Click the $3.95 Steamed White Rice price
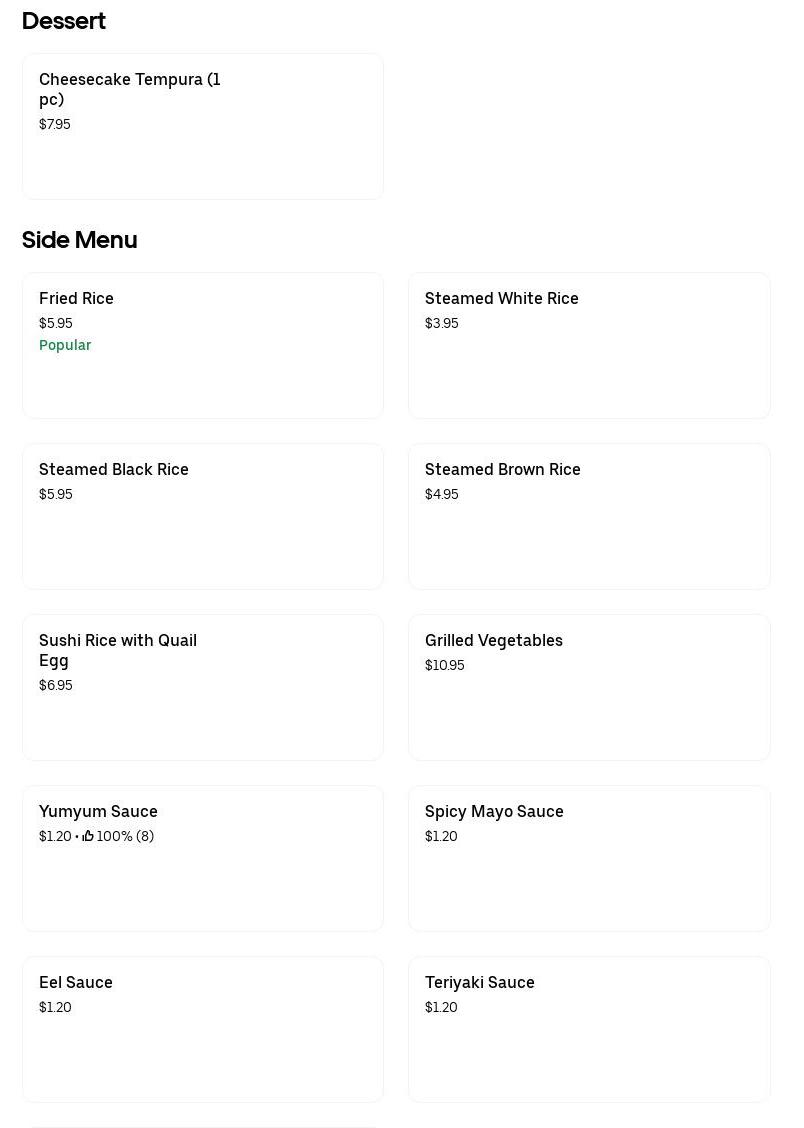804x1128 pixels. tap(441, 323)
